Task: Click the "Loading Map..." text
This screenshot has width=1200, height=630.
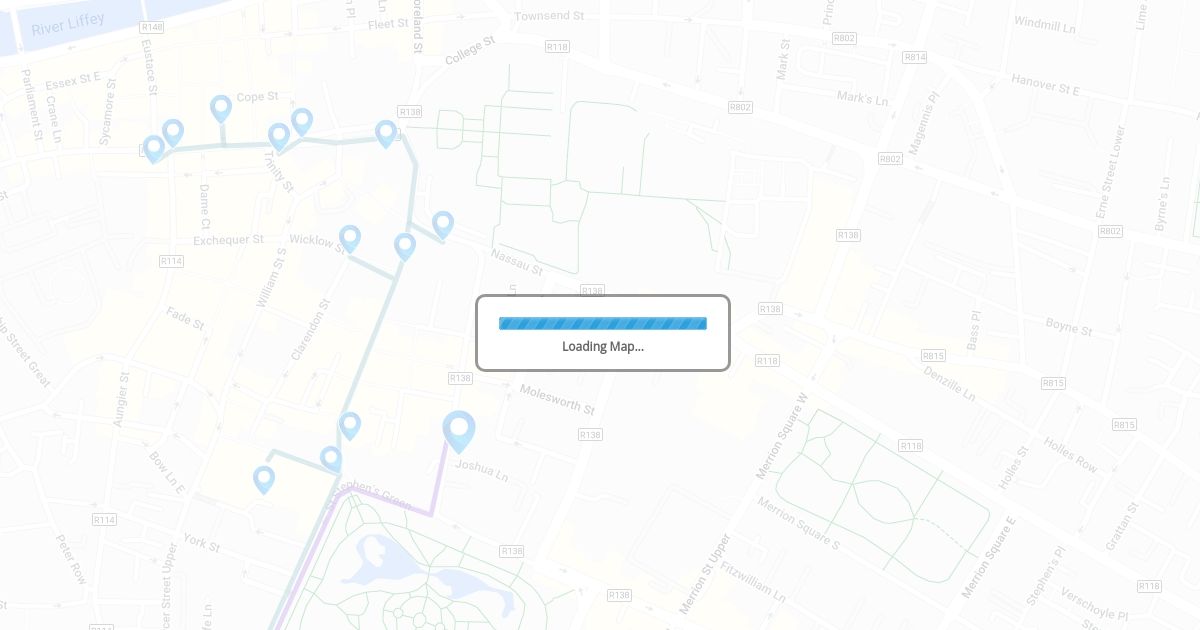Action: (603, 346)
